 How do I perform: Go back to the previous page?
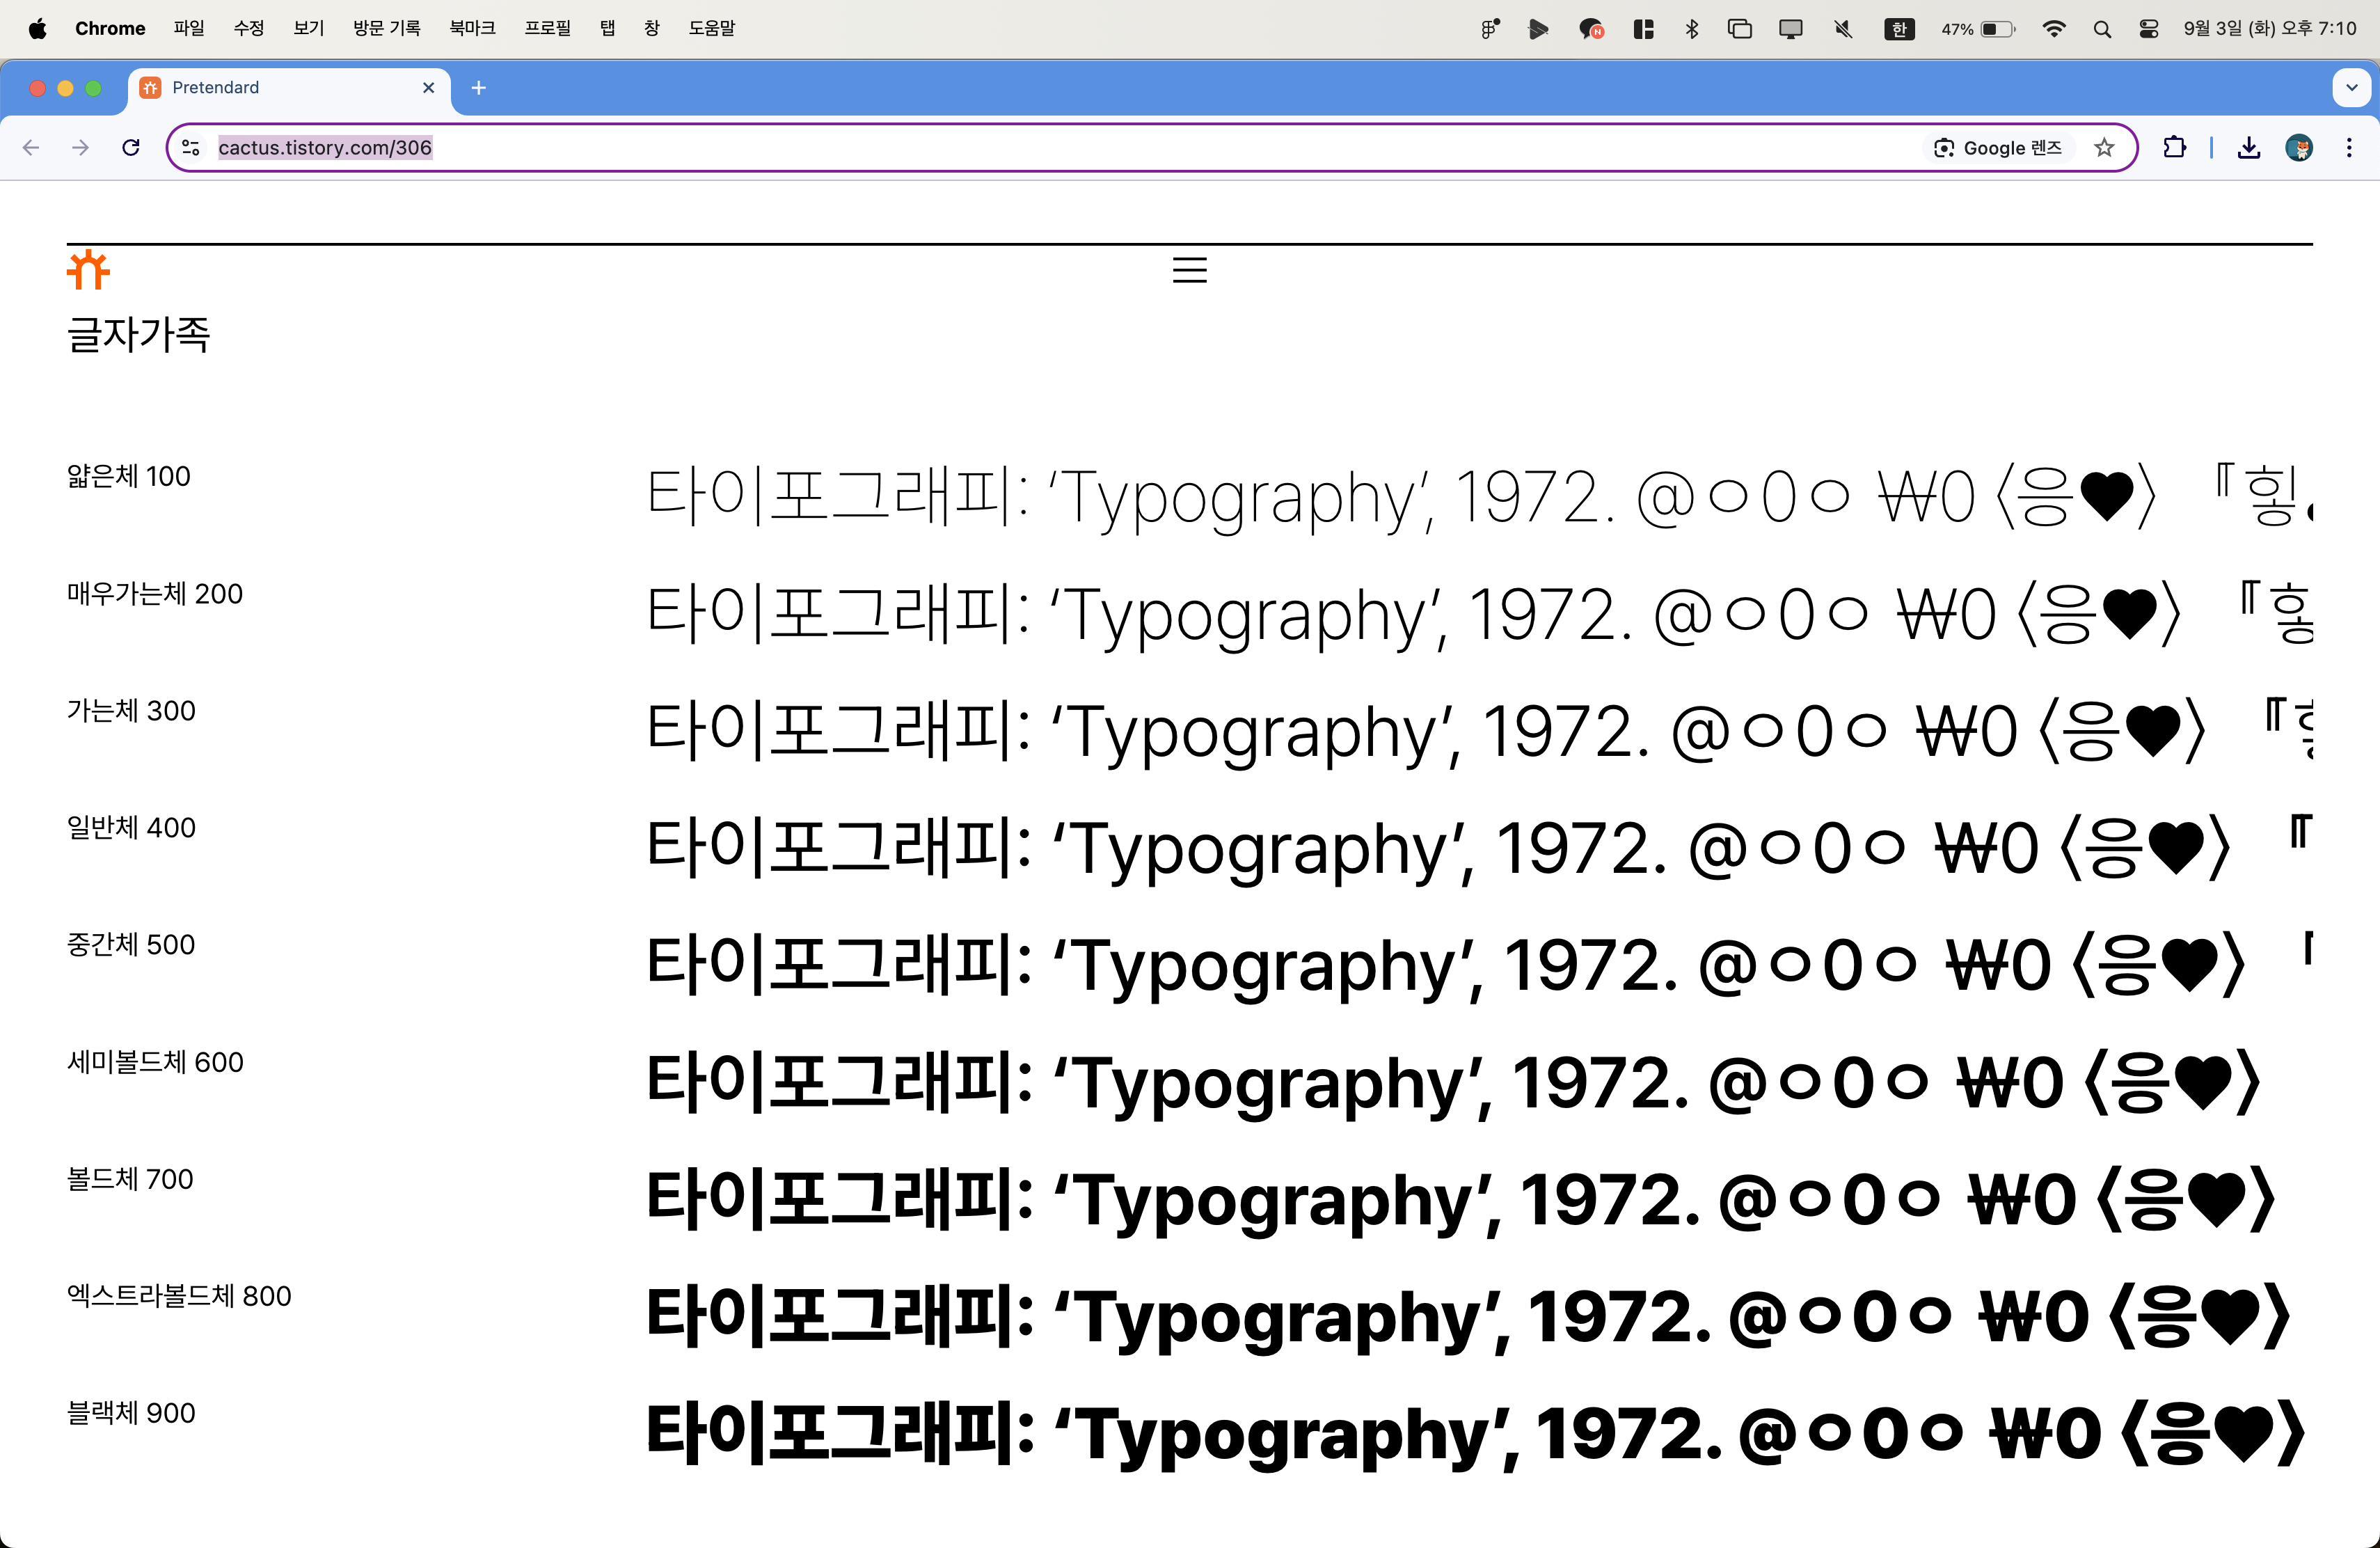(x=31, y=148)
